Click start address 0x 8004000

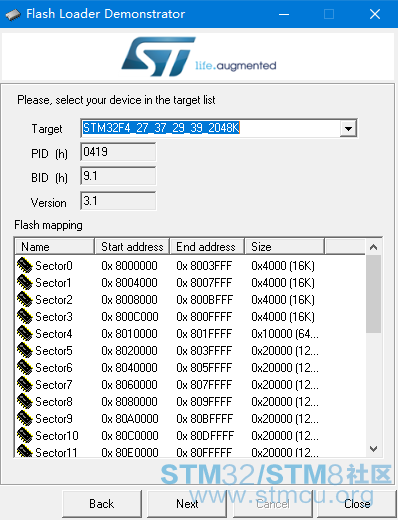coord(129,283)
